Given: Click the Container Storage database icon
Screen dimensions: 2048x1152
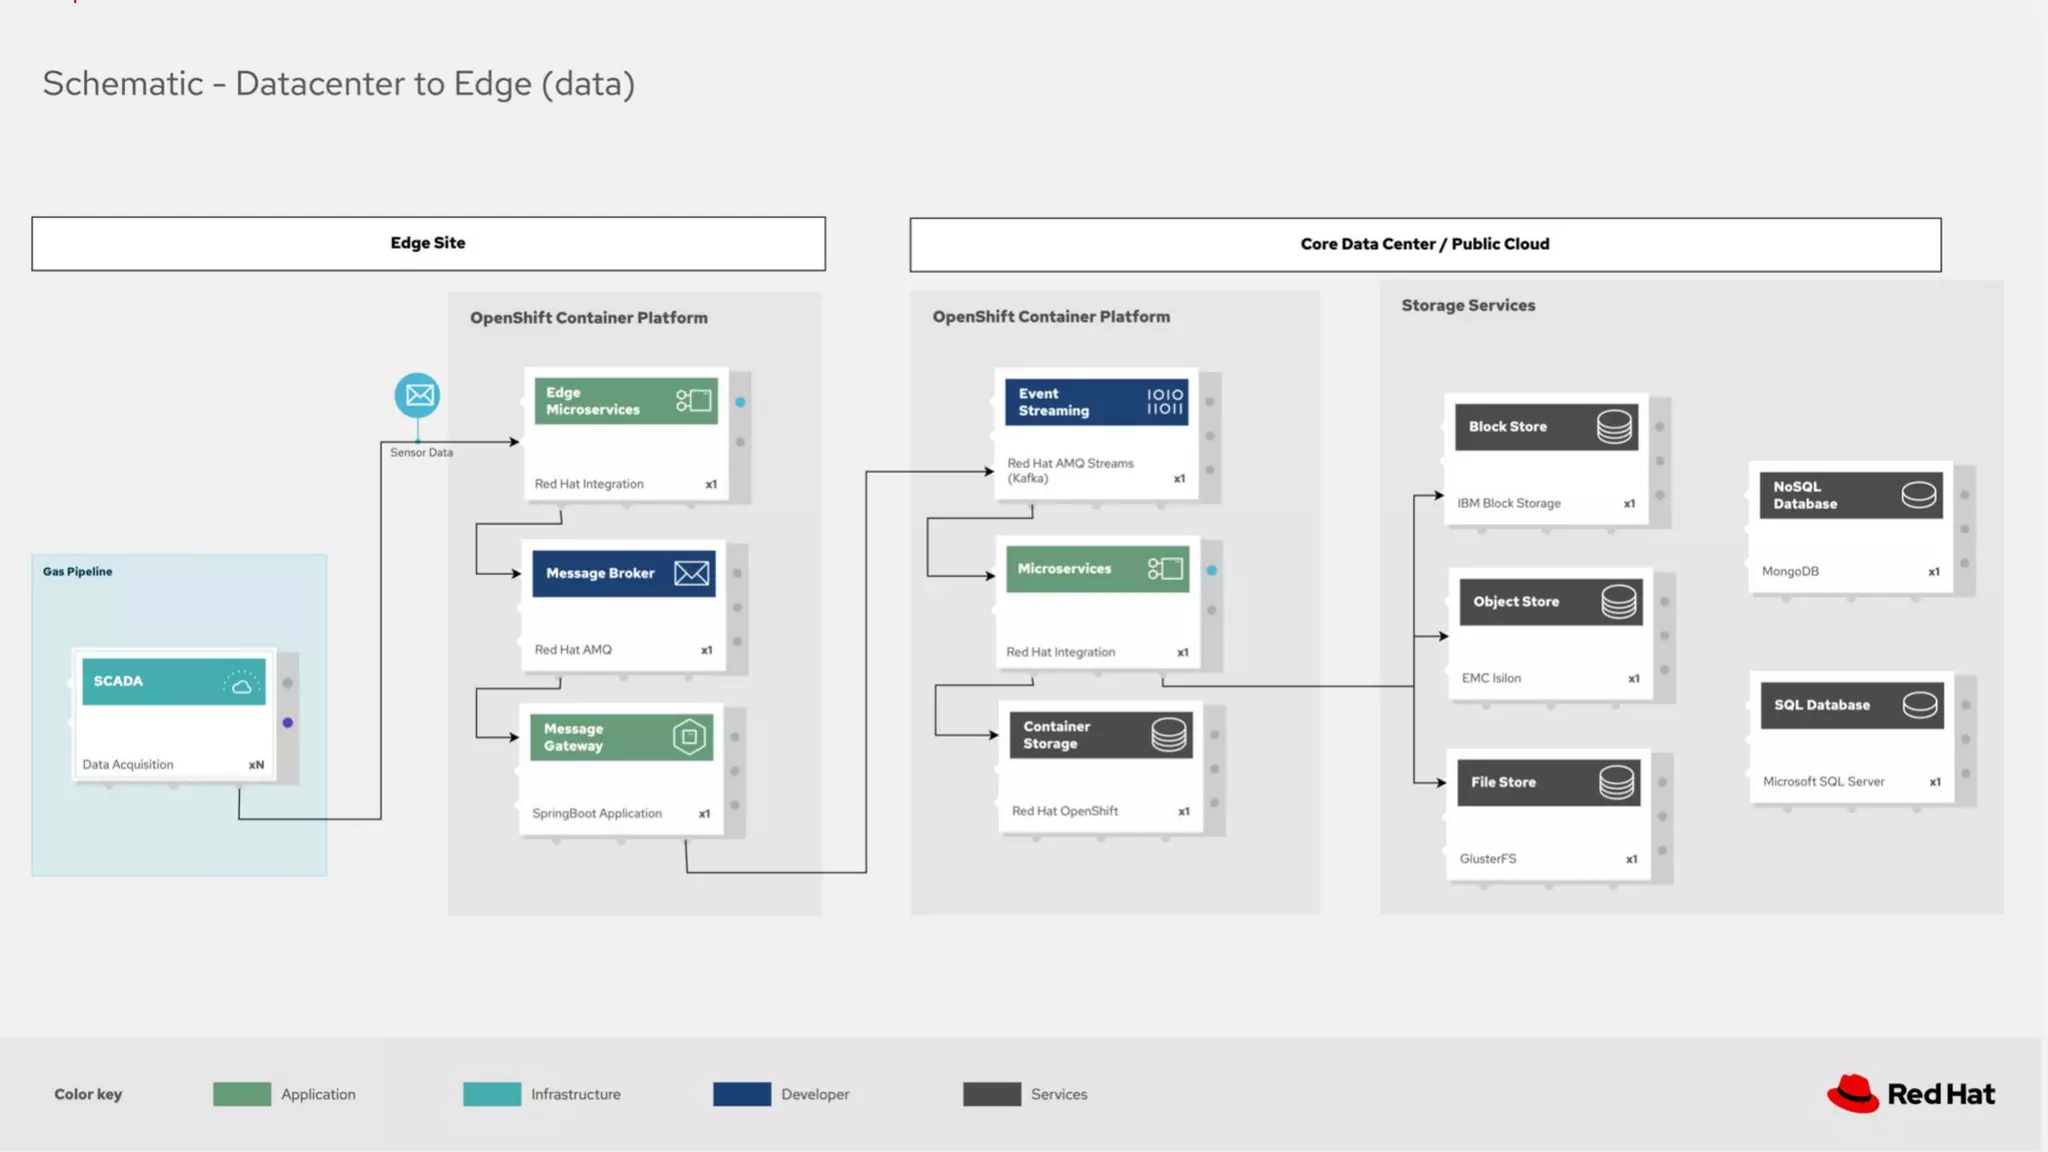Looking at the screenshot, I should pyautogui.click(x=1168, y=735).
